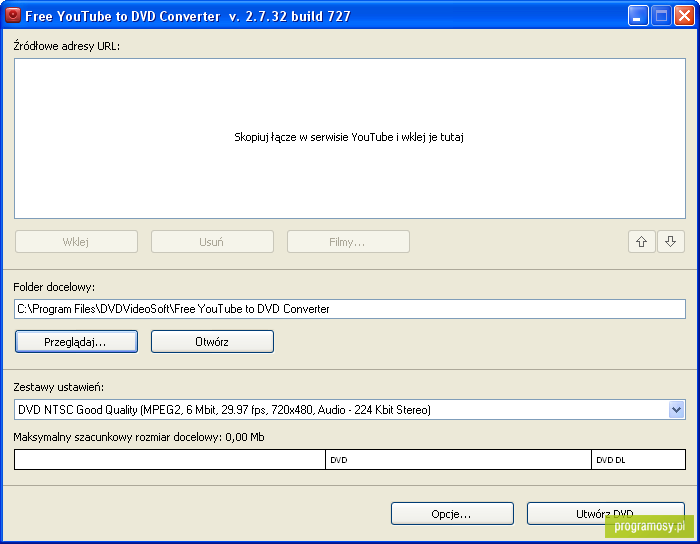The height and width of the screenshot is (544, 700).
Task: Browse for folder with the Przeglądaj... button
Action: tap(76, 341)
